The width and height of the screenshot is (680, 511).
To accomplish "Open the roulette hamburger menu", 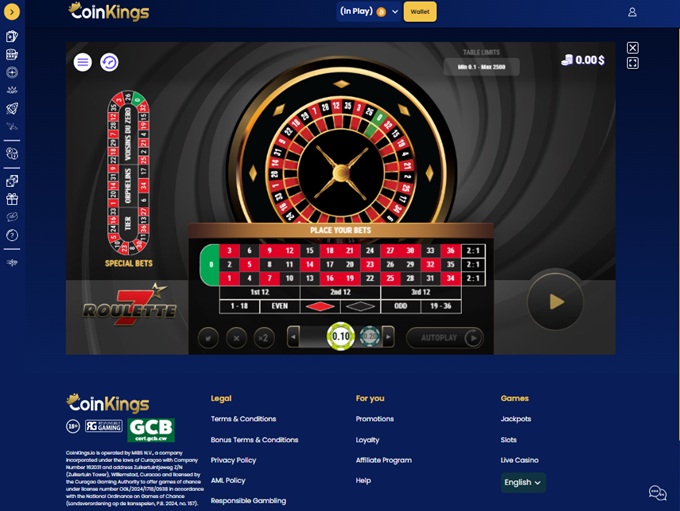I will click(82, 62).
